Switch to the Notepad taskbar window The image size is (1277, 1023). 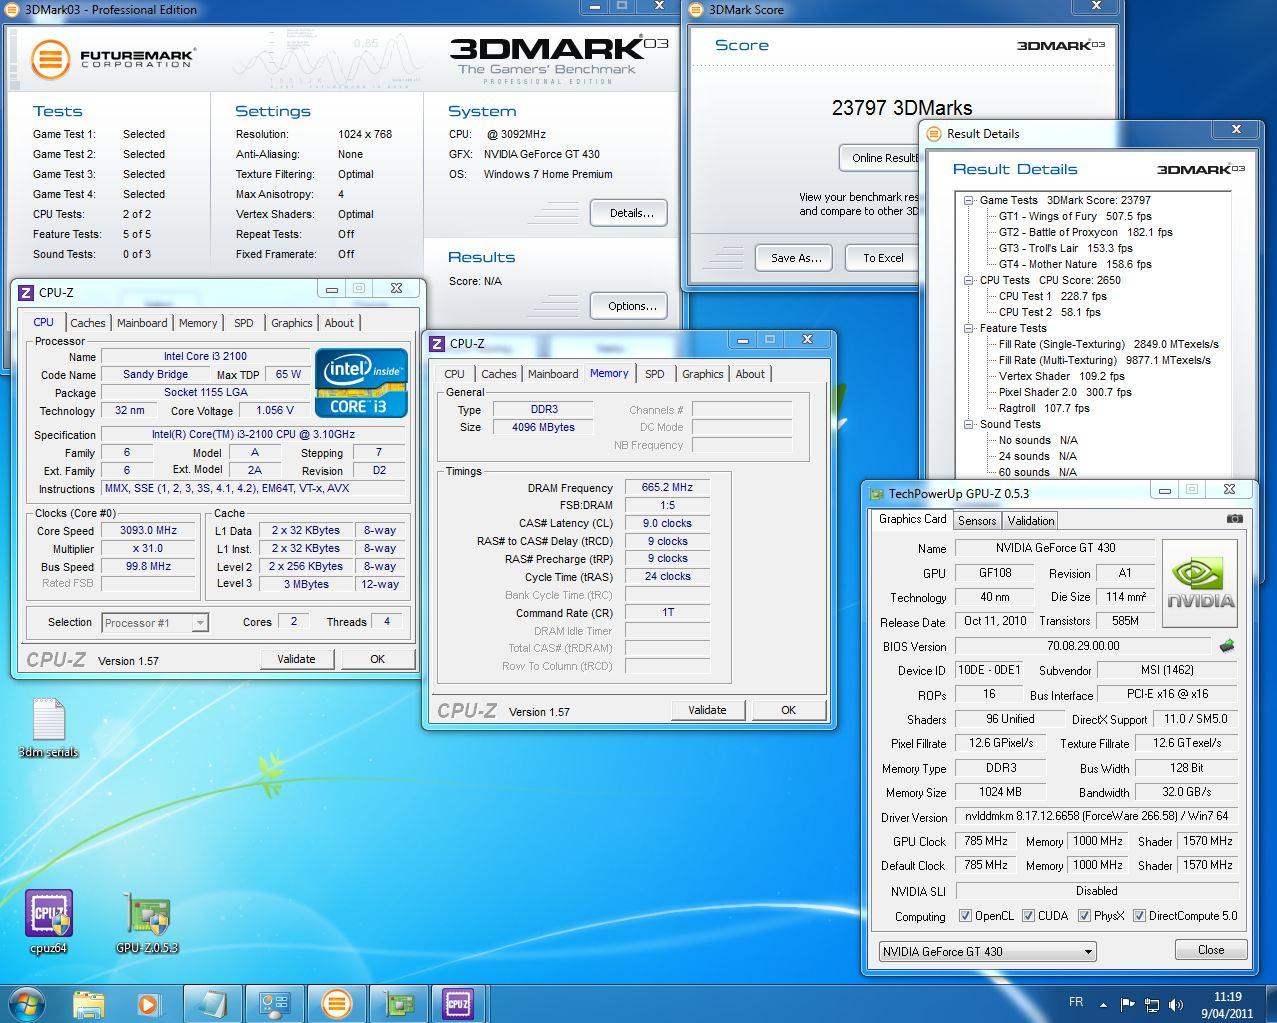tap(213, 1004)
